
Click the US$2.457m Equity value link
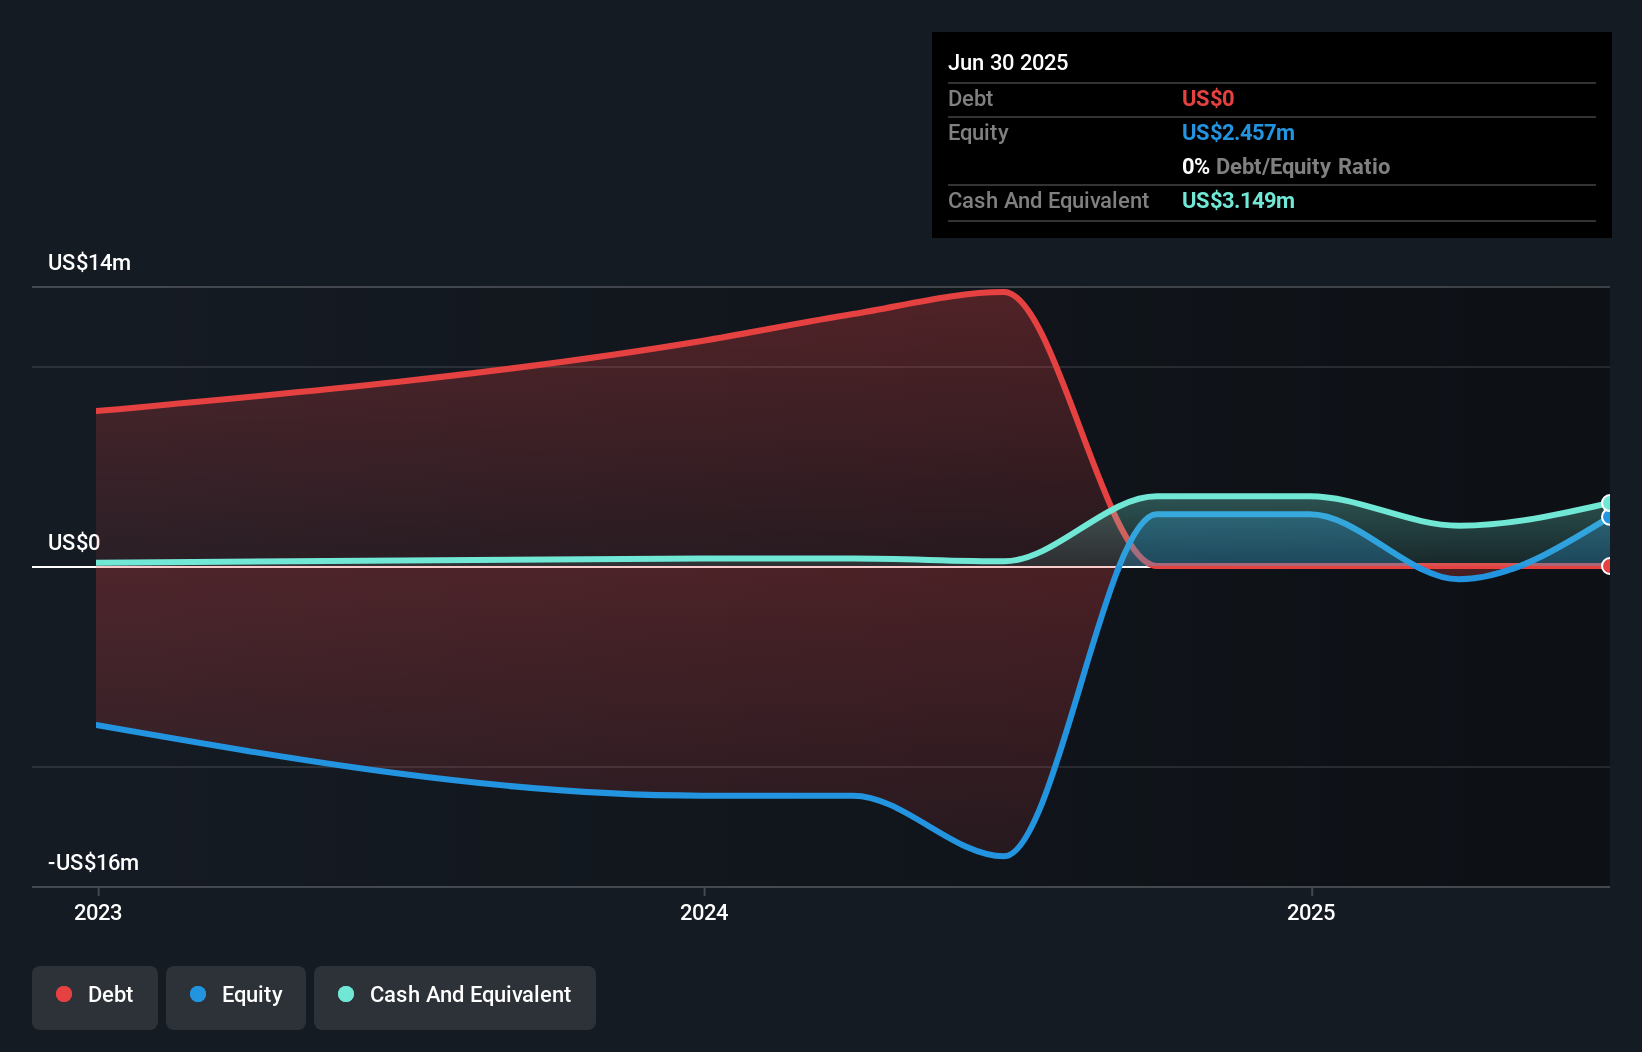point(1238,132)
